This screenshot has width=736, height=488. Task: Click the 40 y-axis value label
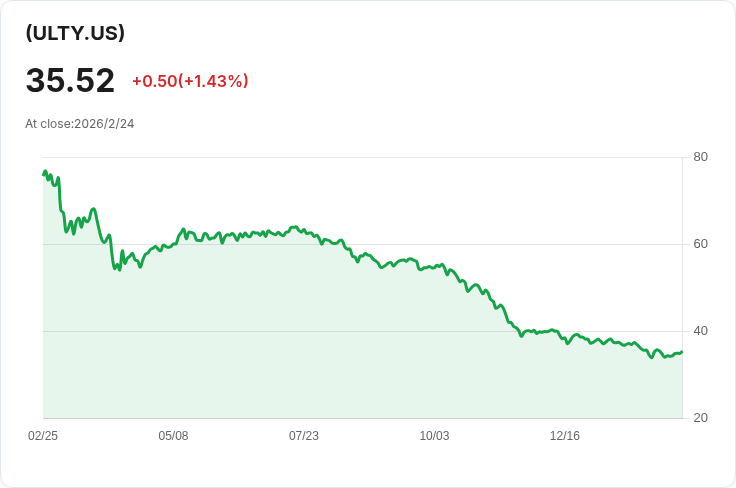(700, 331)
